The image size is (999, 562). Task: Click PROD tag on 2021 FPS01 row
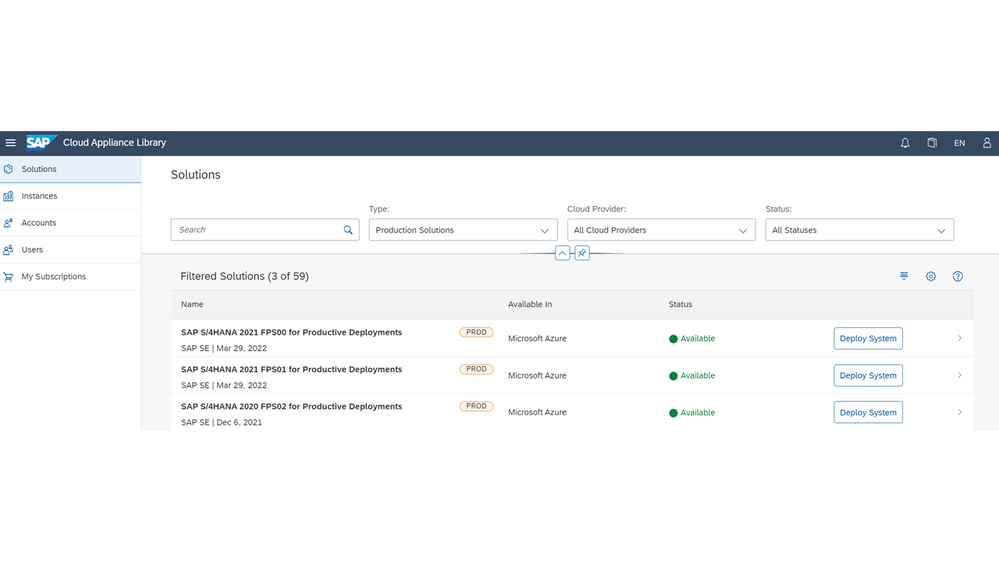[476, 369]
